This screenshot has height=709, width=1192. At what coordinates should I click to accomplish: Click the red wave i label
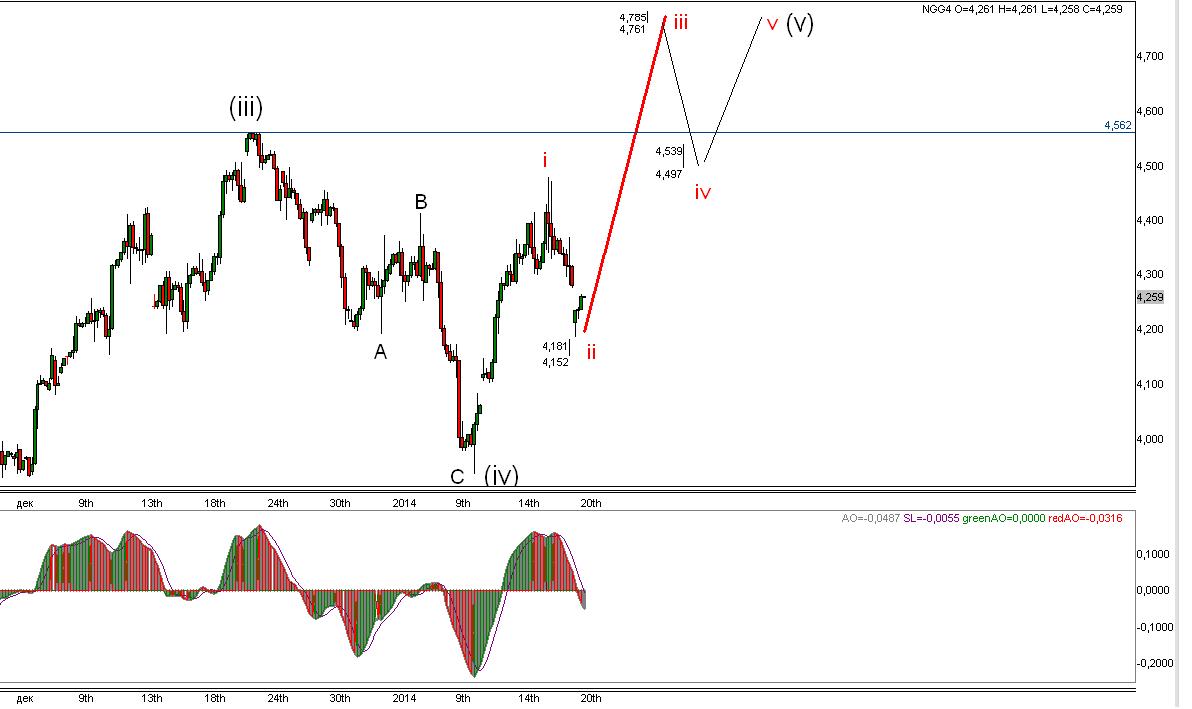(544, 160)
